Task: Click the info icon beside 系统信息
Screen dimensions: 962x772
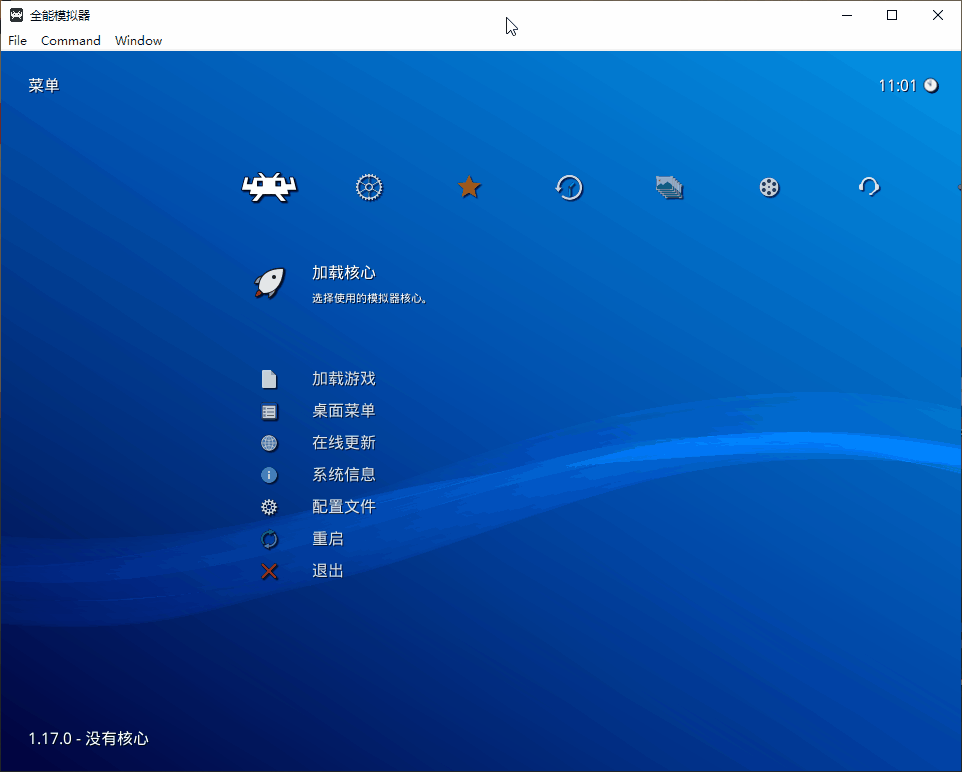Action: (x=269, y=475)
